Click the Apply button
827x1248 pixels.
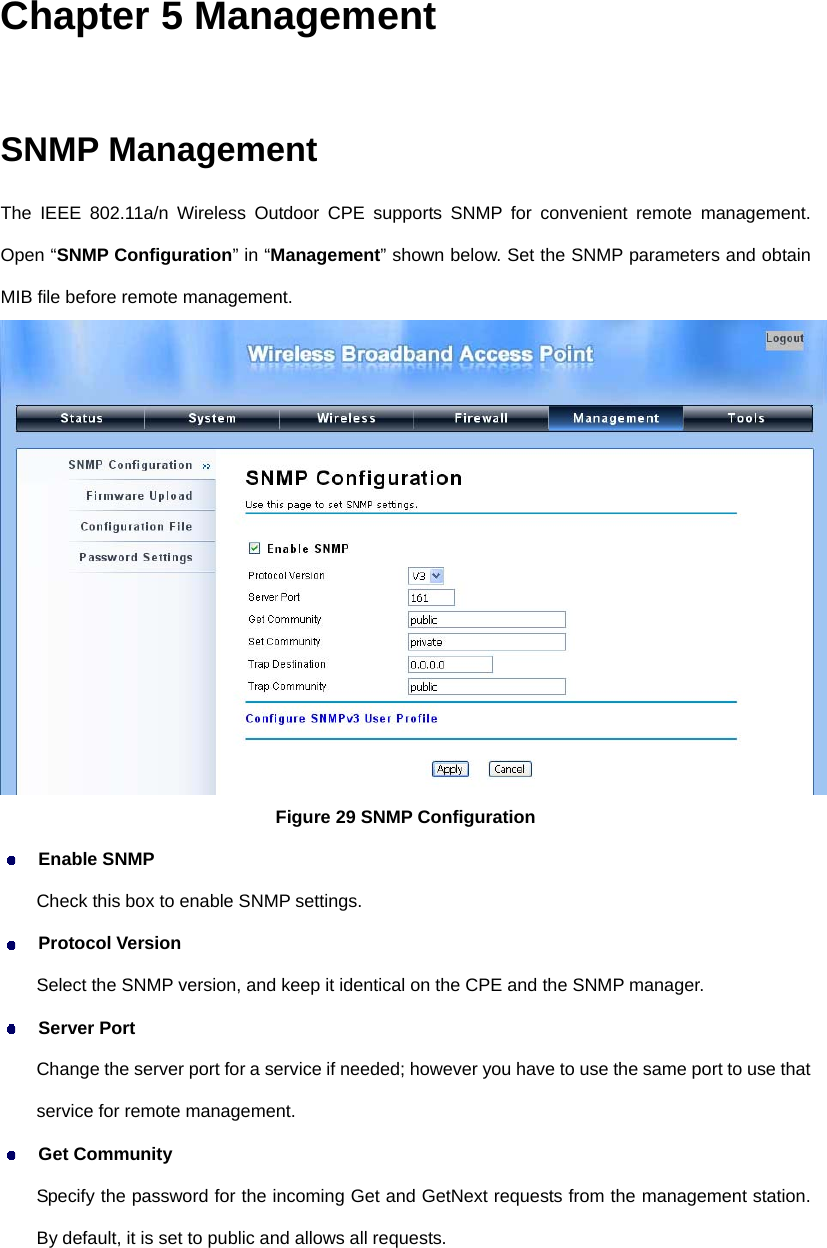point(450,769)
